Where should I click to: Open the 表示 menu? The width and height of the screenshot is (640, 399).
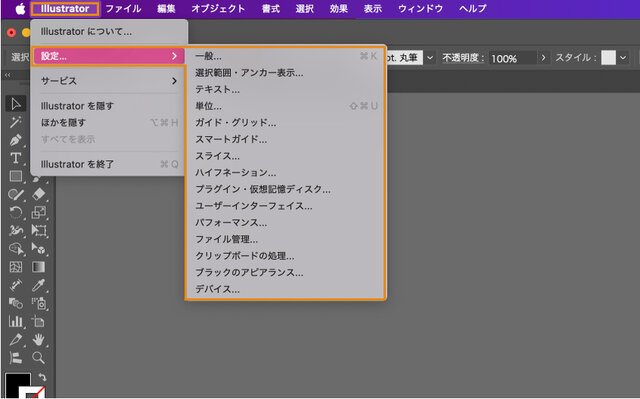click(x=373, y=9)
